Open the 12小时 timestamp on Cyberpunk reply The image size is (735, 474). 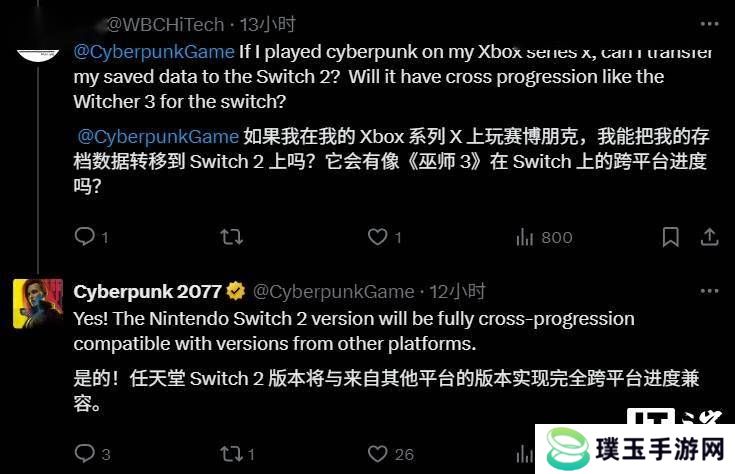coord(457,292)
